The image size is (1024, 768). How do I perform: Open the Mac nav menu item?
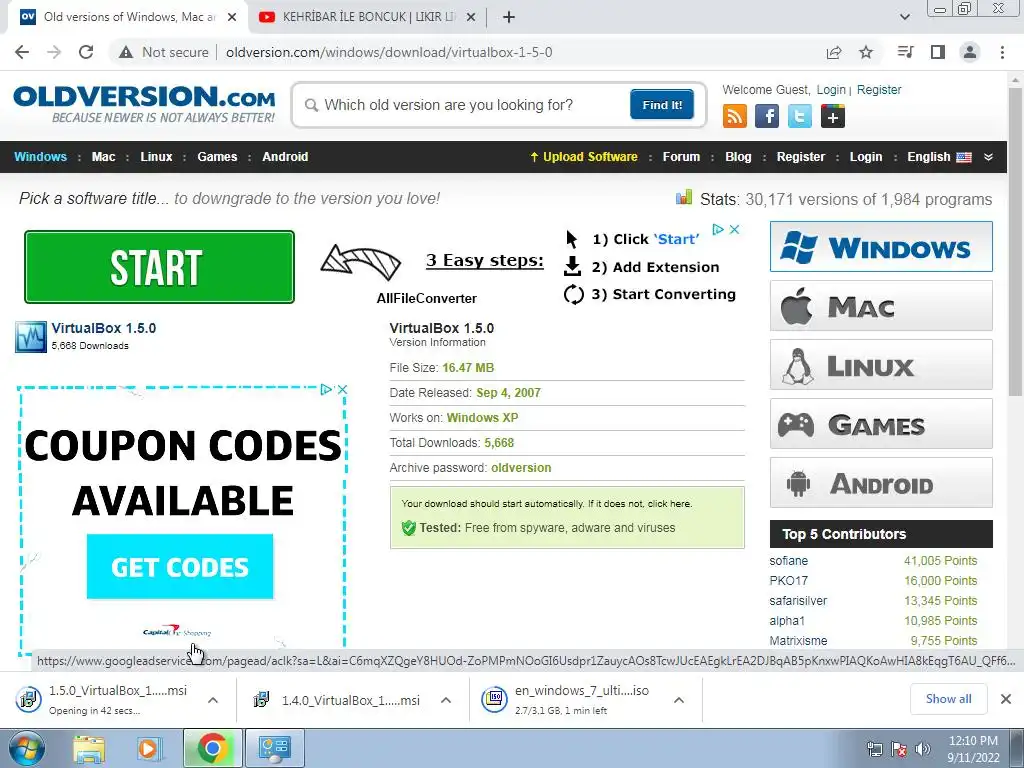(103, 157)
